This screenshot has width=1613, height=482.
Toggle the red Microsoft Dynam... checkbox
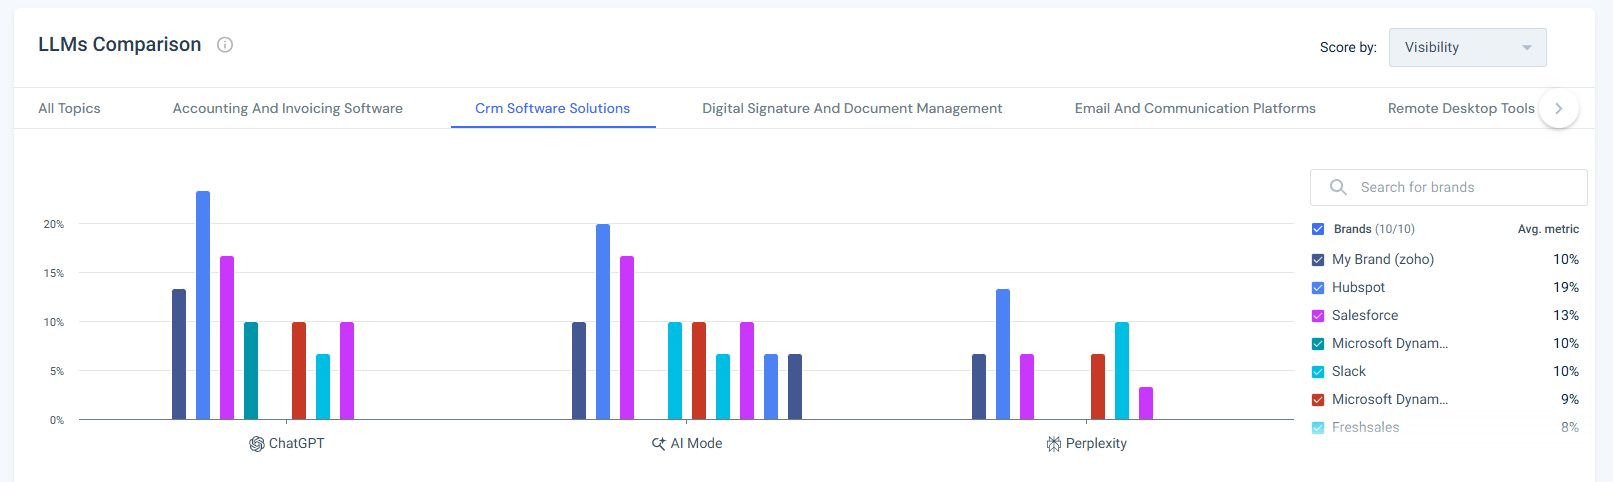coord(1318,400)
